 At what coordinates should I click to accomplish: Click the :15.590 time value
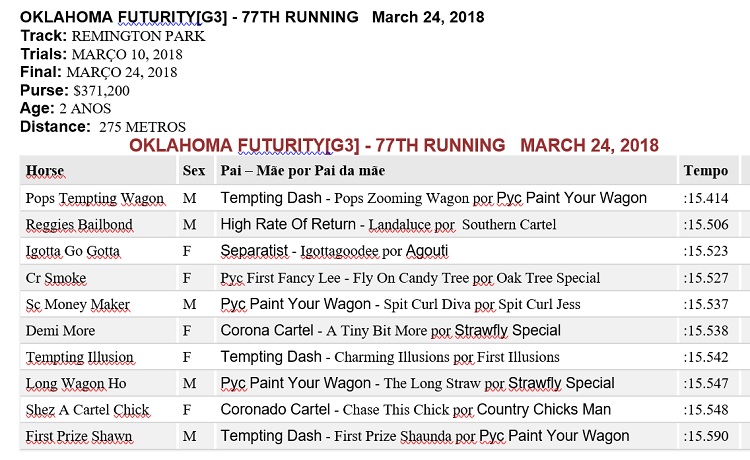coord(706,436)
